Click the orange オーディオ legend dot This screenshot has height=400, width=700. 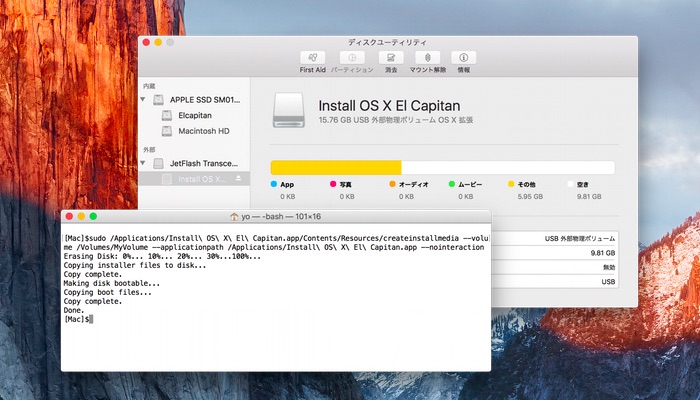(392, 184)
